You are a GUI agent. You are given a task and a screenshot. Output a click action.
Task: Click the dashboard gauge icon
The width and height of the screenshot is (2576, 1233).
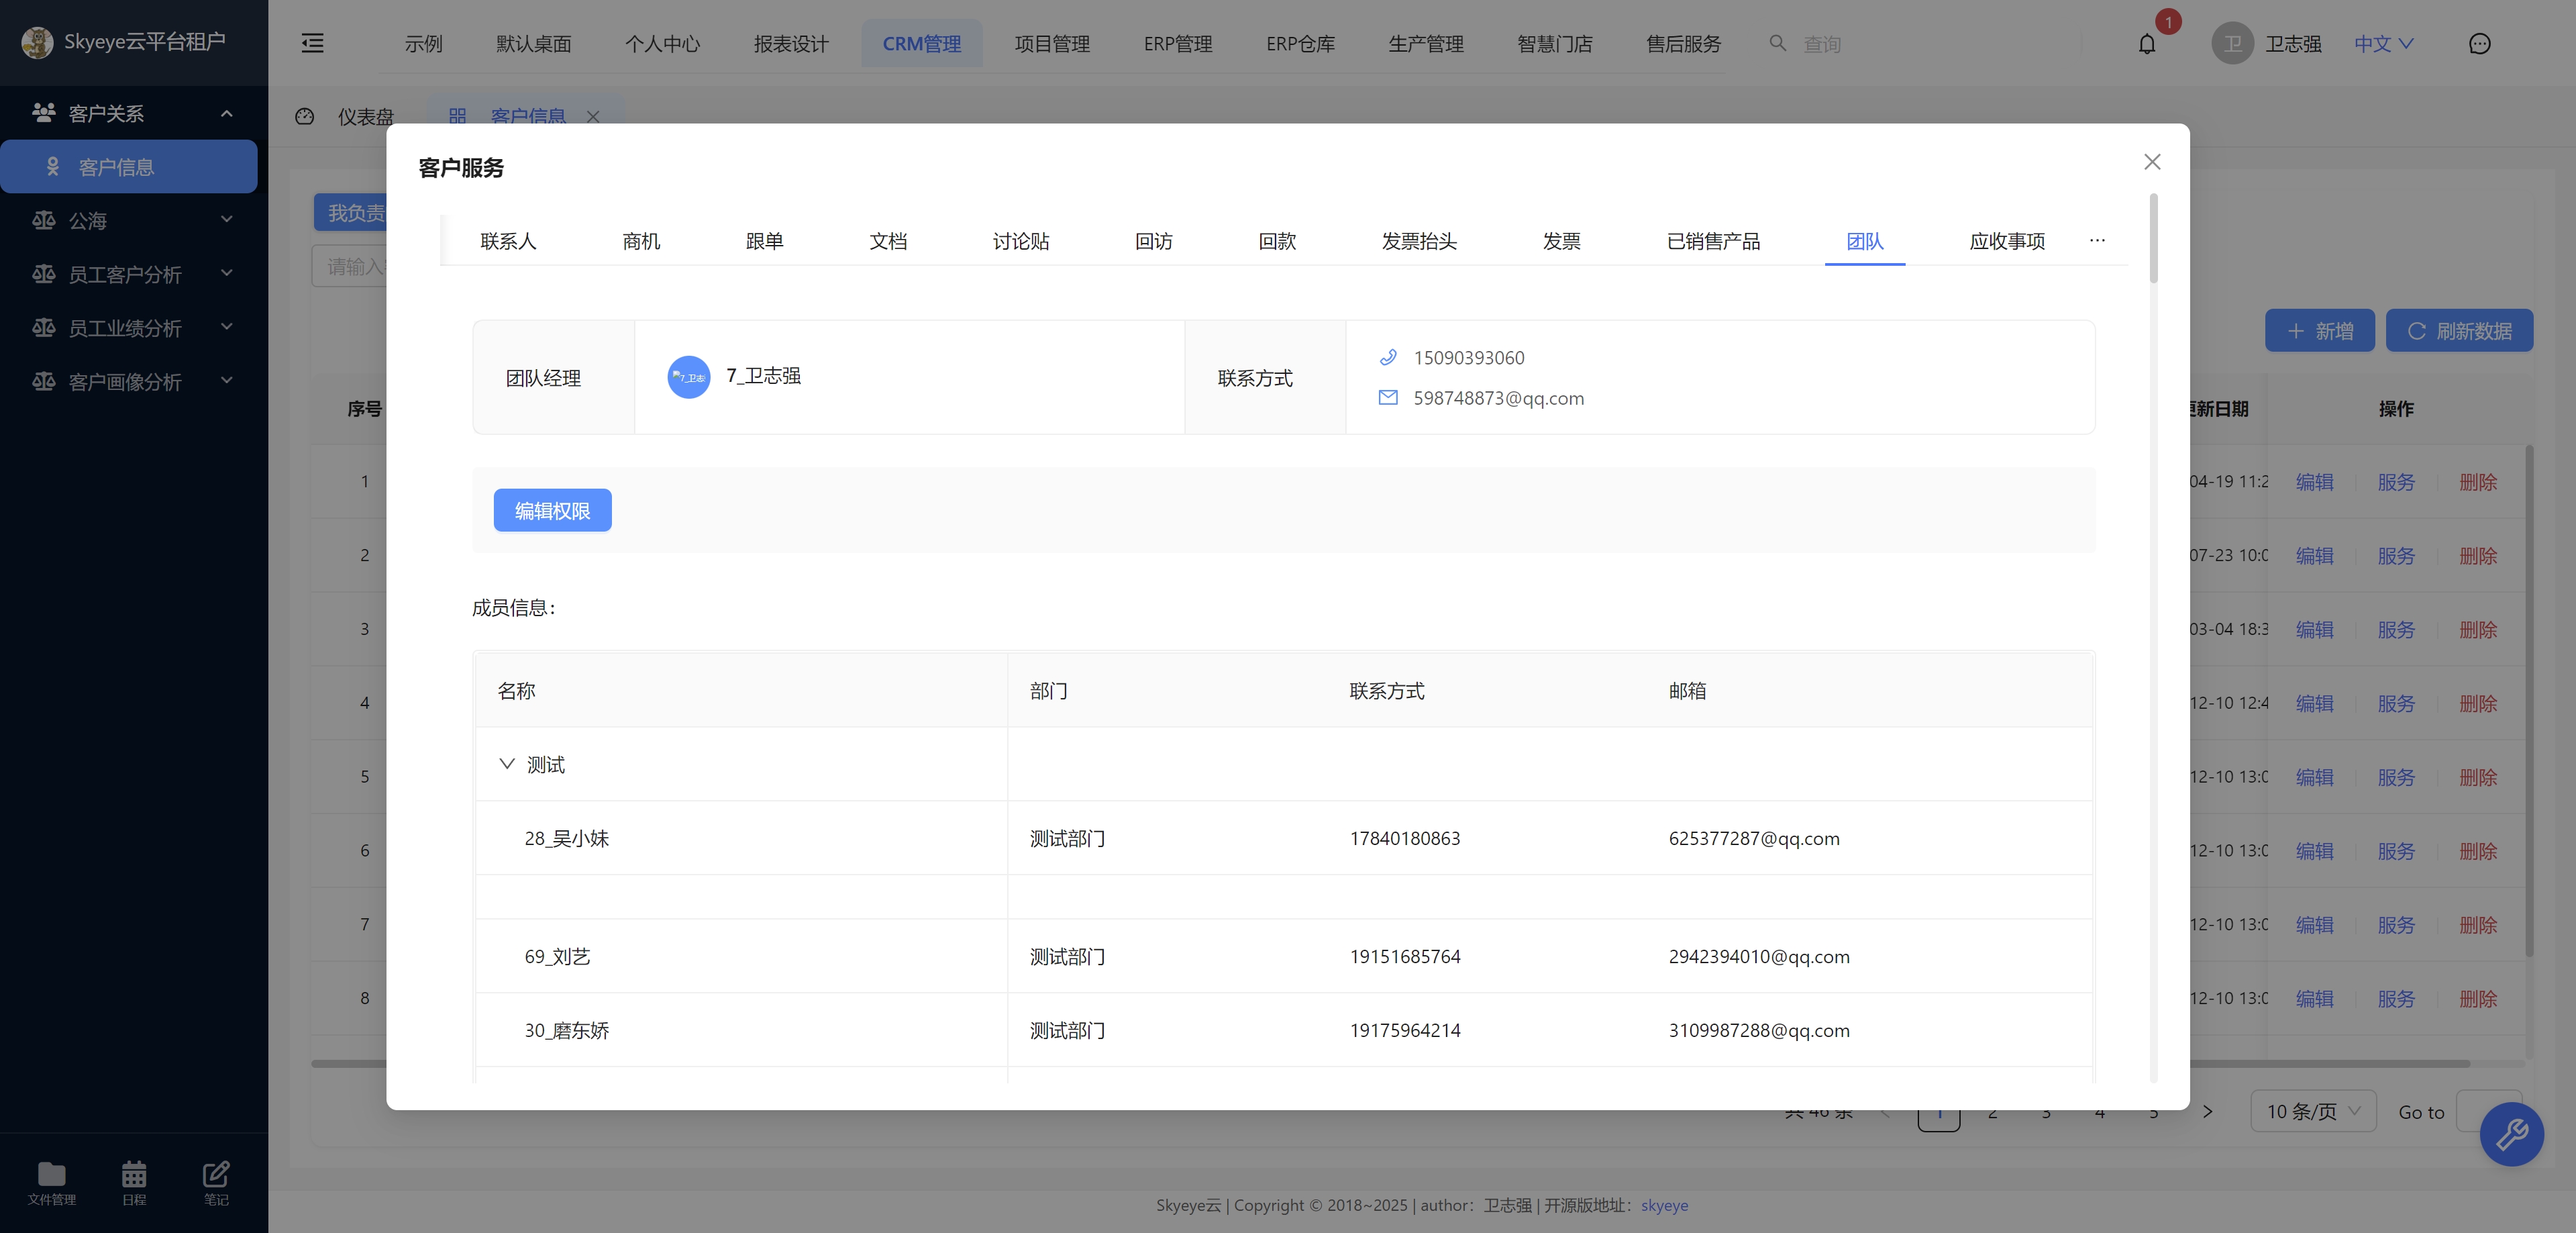[x=305, y=117]
